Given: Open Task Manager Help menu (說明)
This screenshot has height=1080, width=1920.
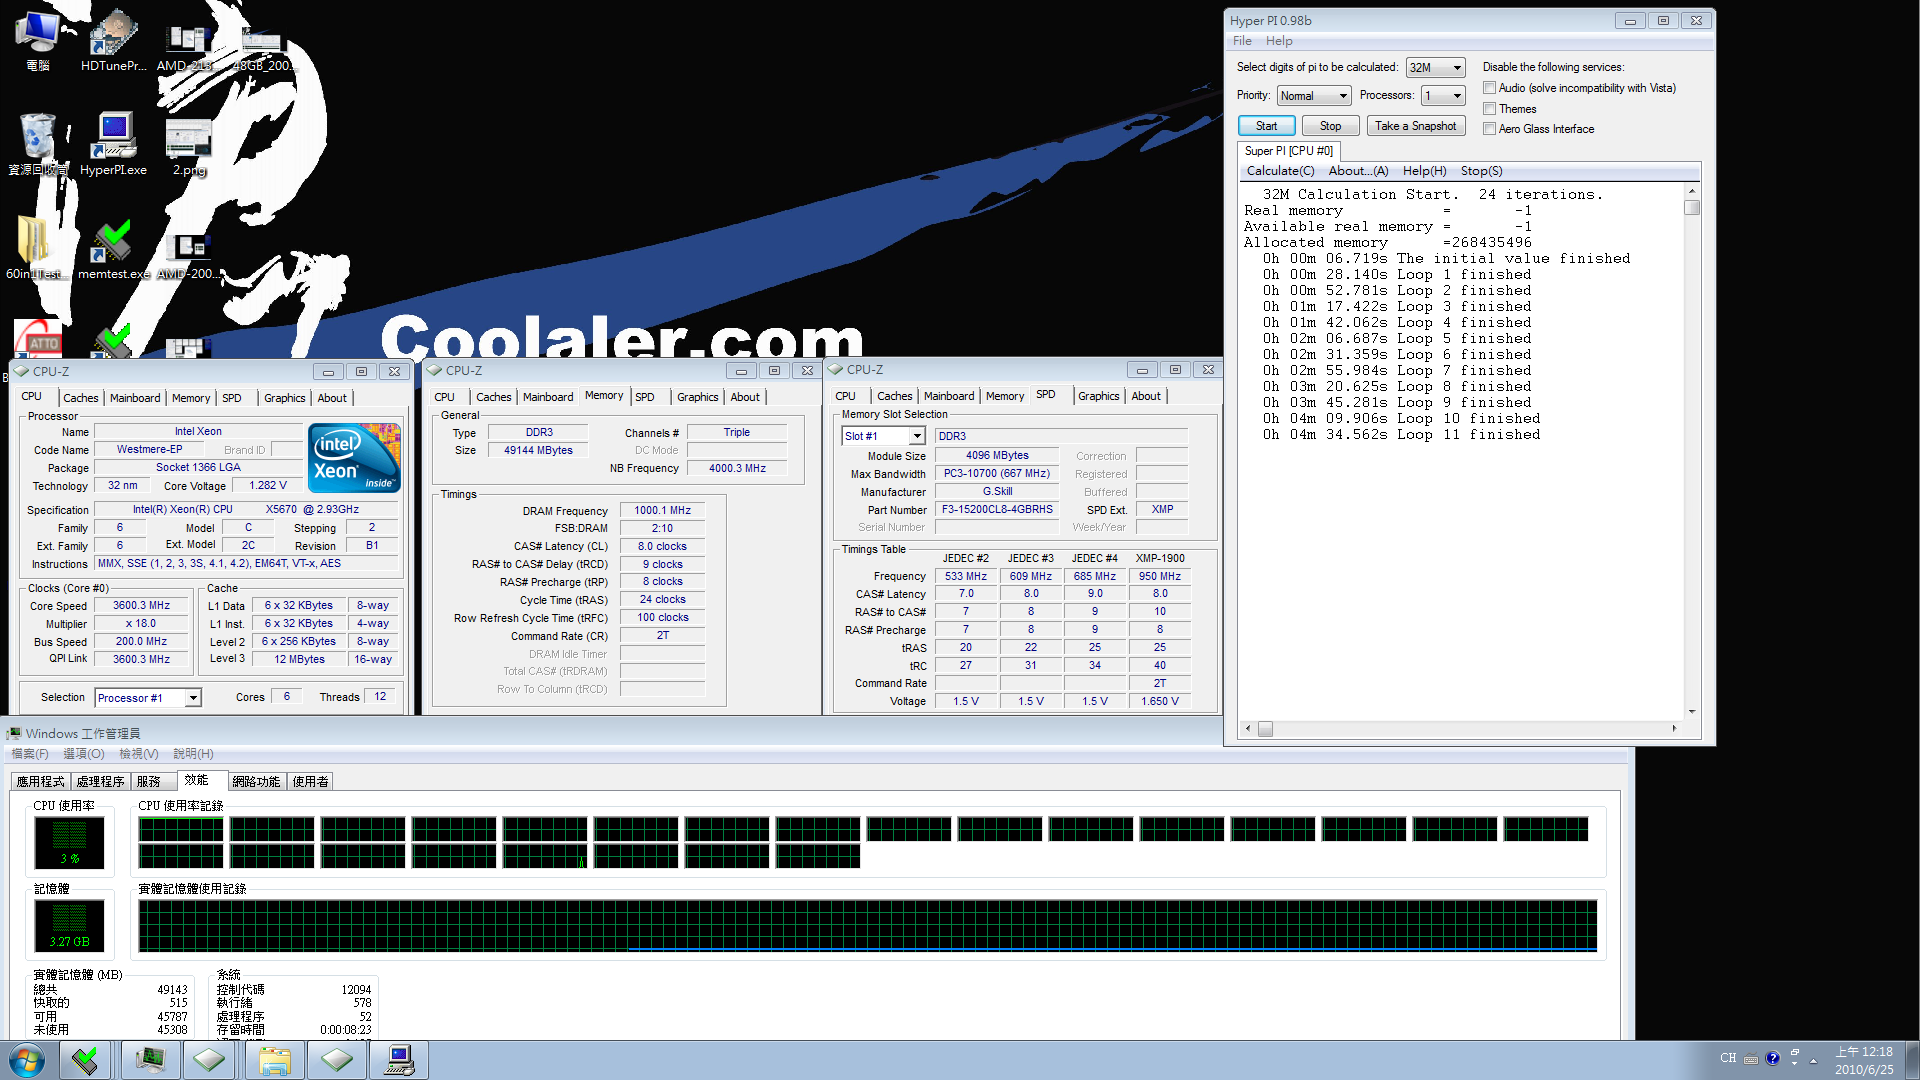Looking at the screenshot, I should pos(193,754).
